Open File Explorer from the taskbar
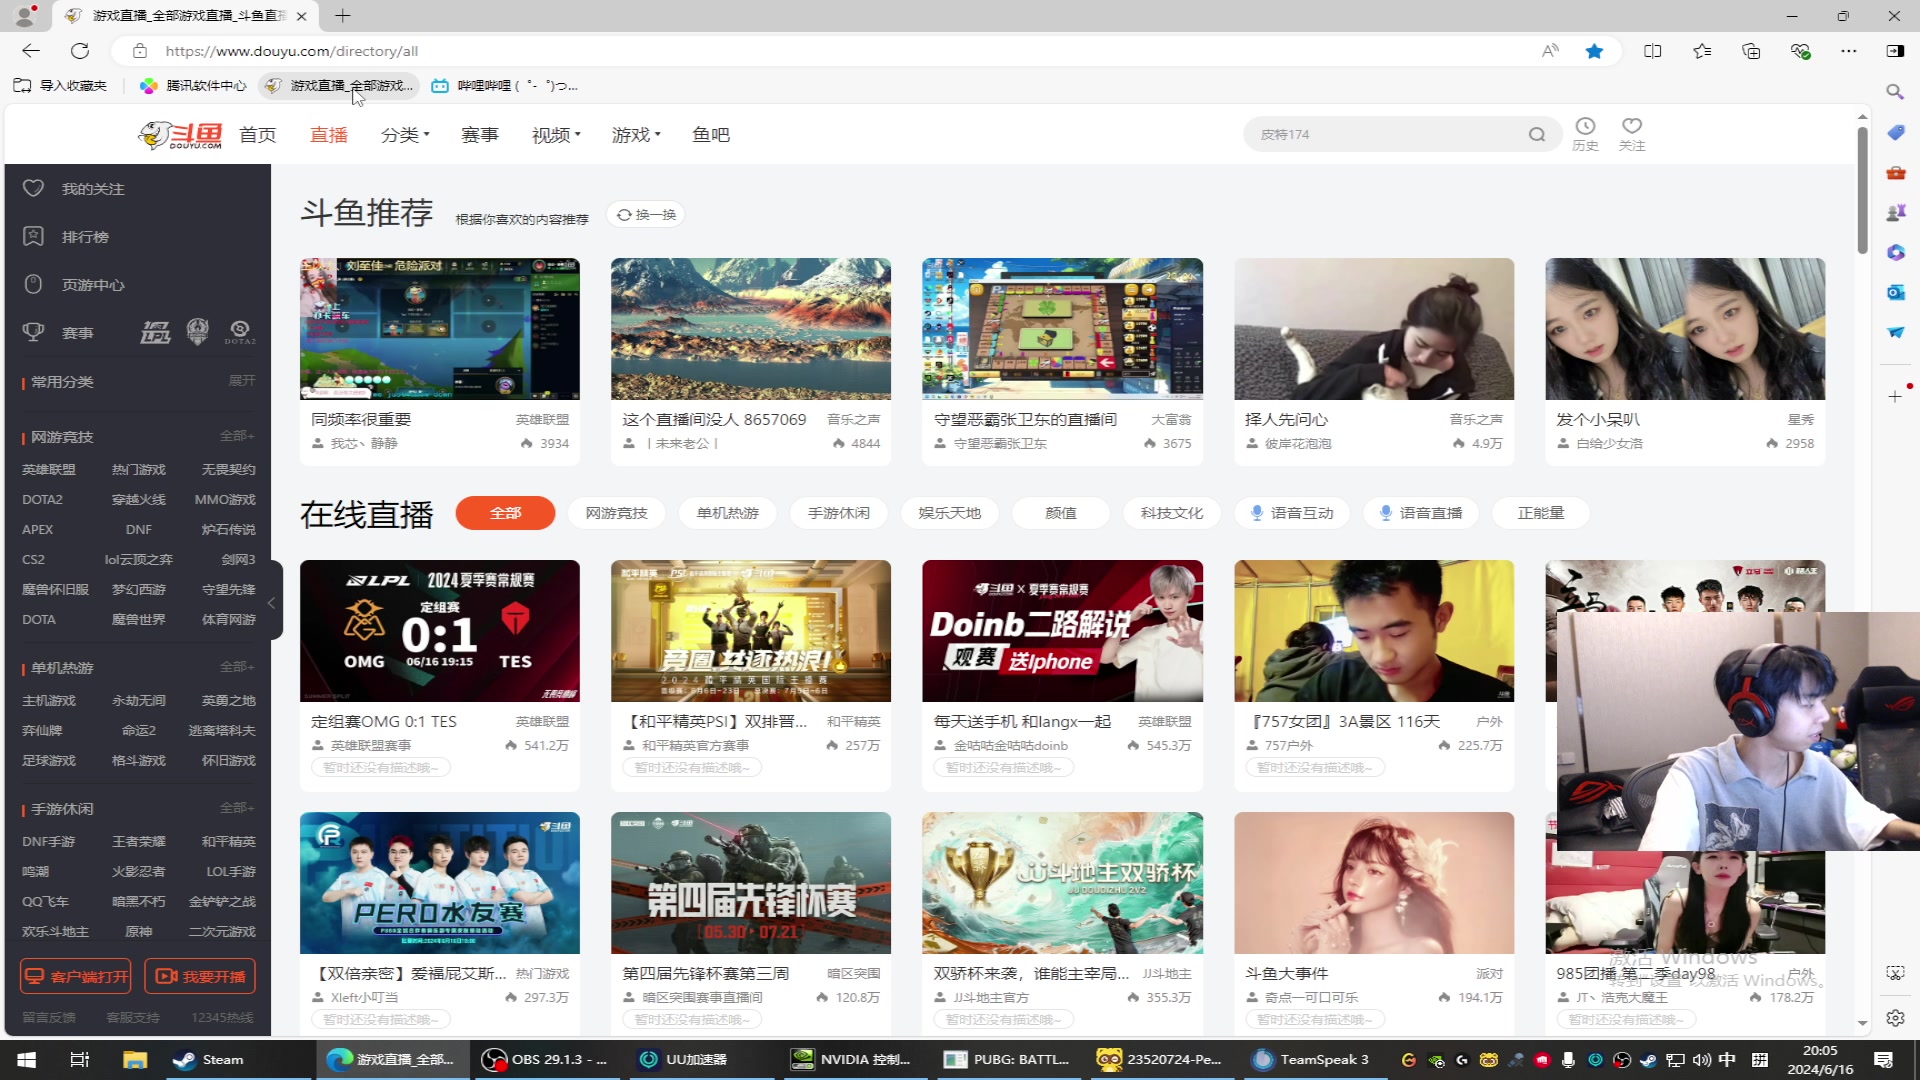Image resolution: width=1920 pixels, height=1080 pixels. [x=135, y=1060]
